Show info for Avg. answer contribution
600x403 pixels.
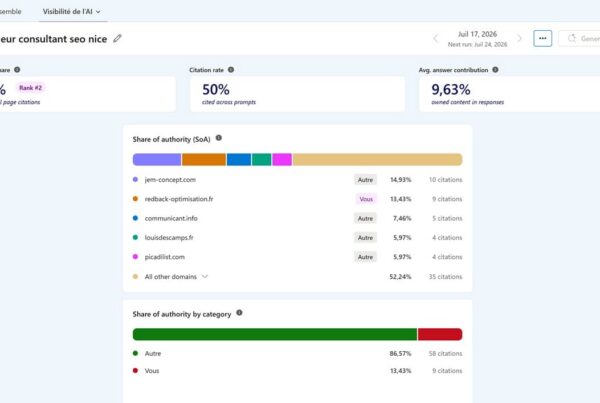[x=496, y=70]
